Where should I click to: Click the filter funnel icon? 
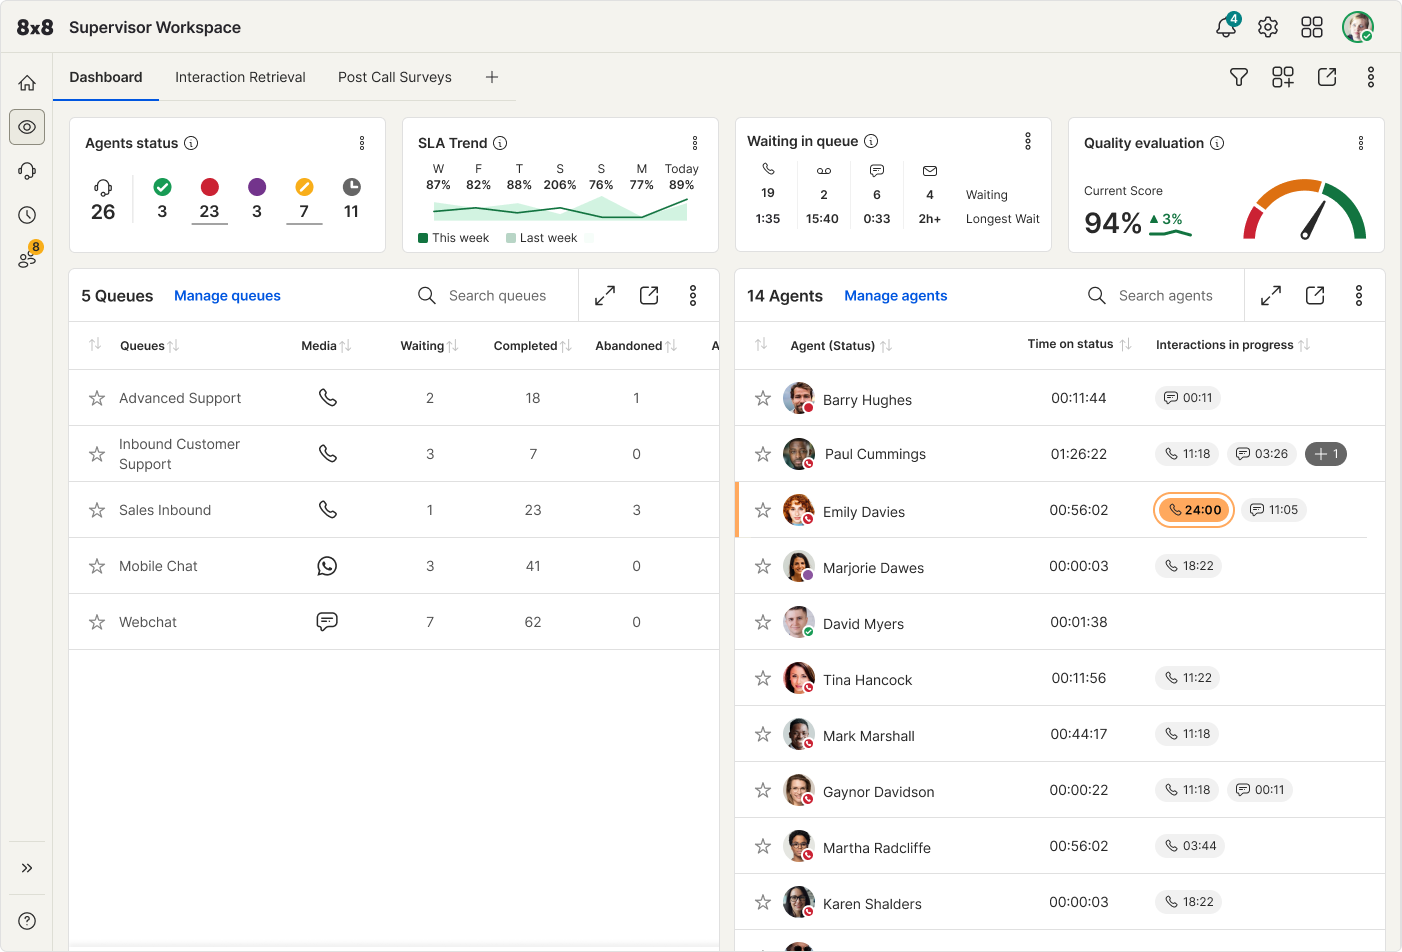[x=1238, y=77]
